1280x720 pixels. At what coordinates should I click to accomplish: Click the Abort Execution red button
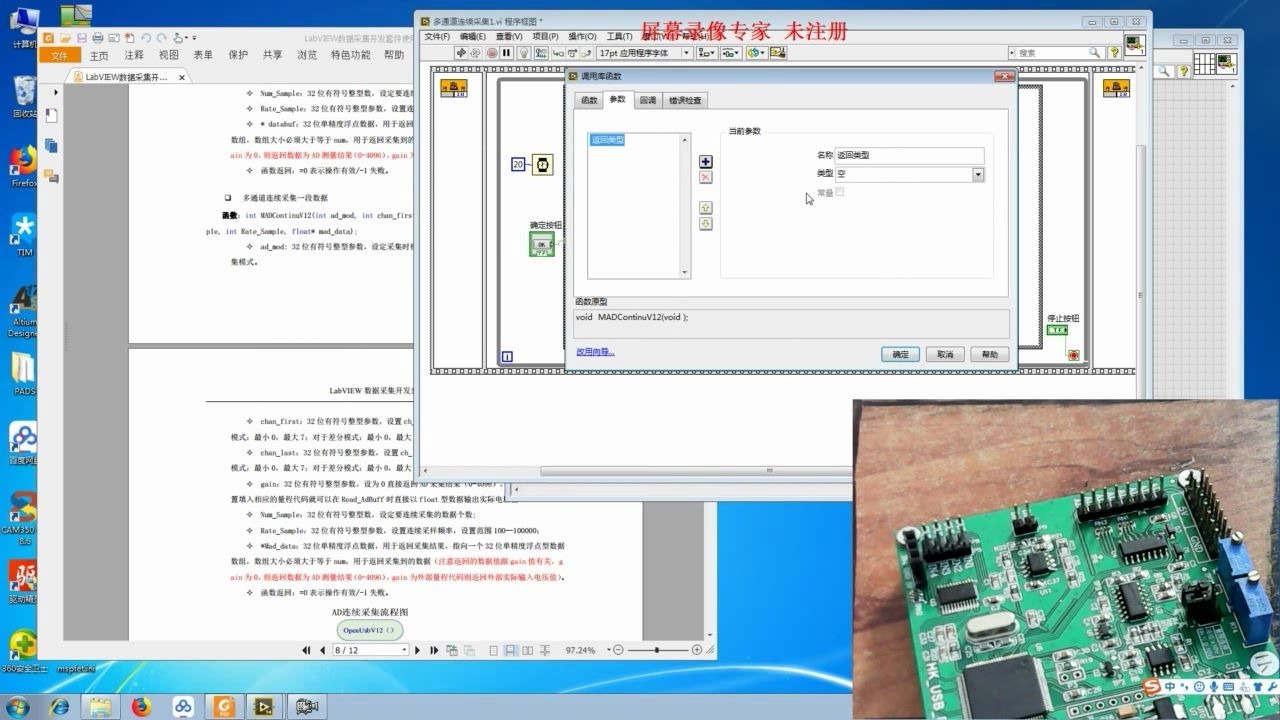(x=492, y=52)
